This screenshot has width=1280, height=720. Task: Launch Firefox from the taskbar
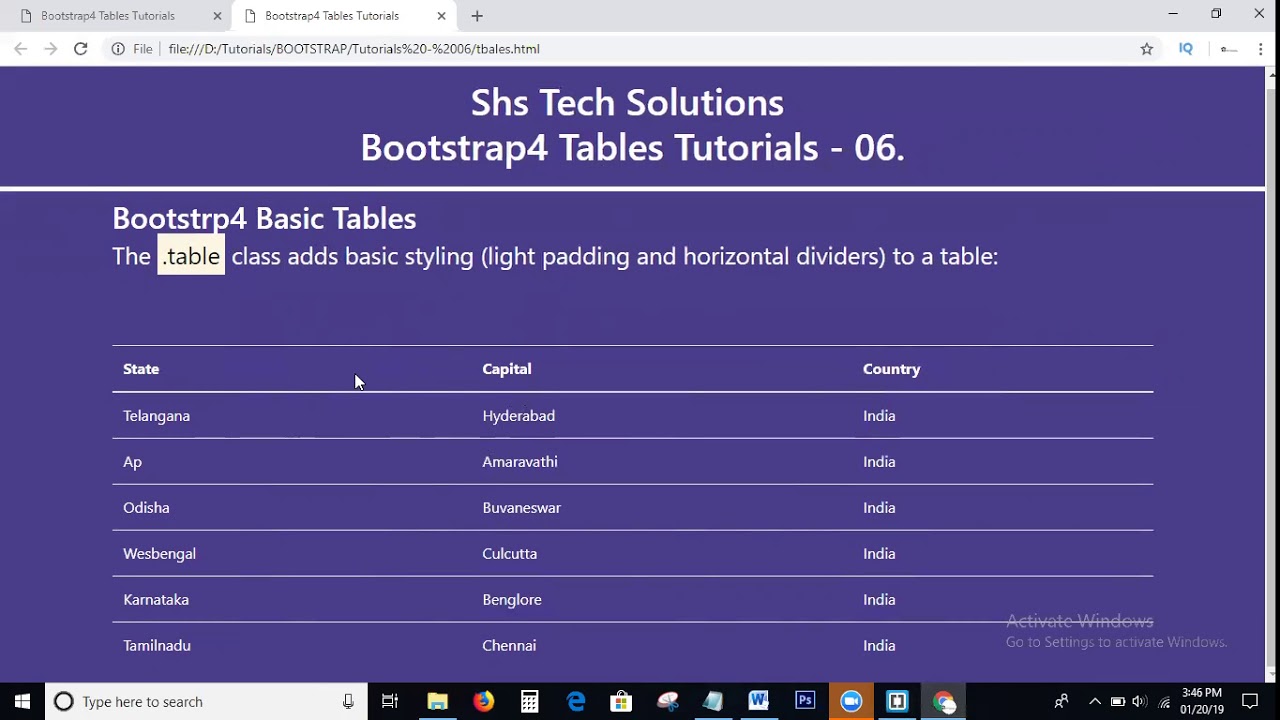(483, 701)
